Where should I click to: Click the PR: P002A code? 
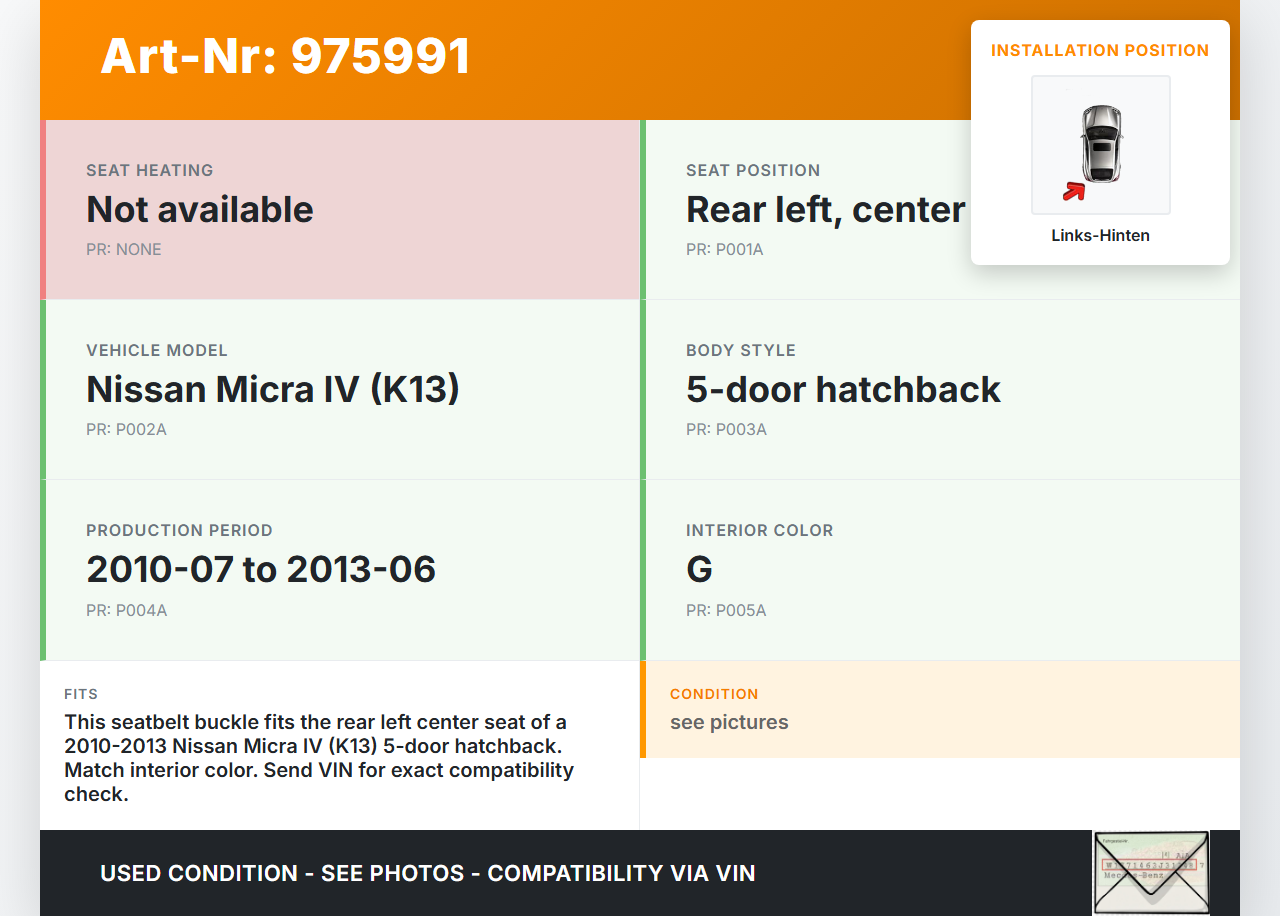point(126,429)
